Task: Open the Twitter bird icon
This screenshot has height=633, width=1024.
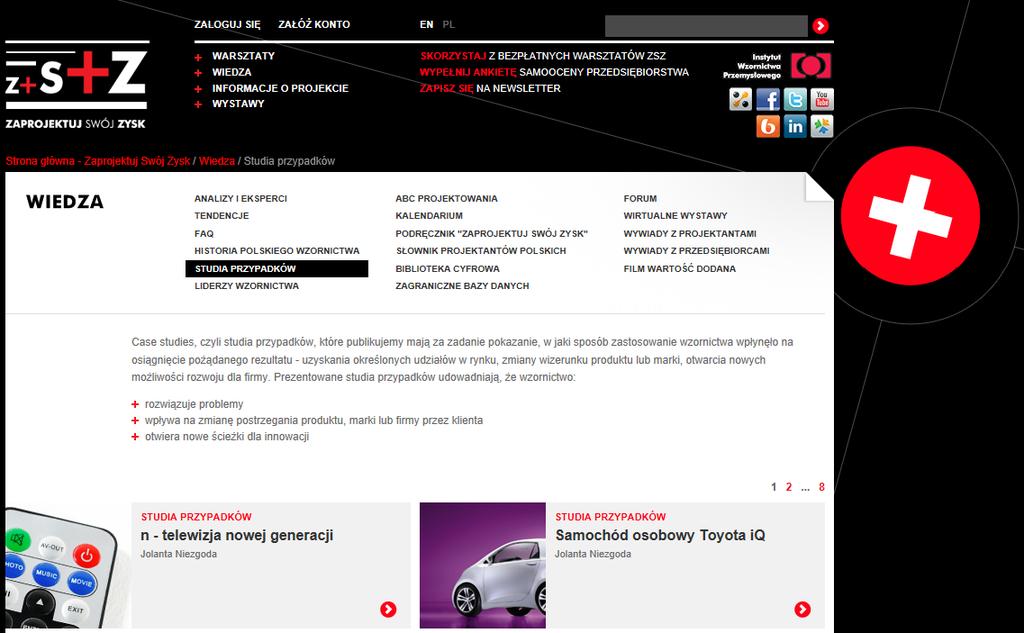Action: click(x=795, y=99)
